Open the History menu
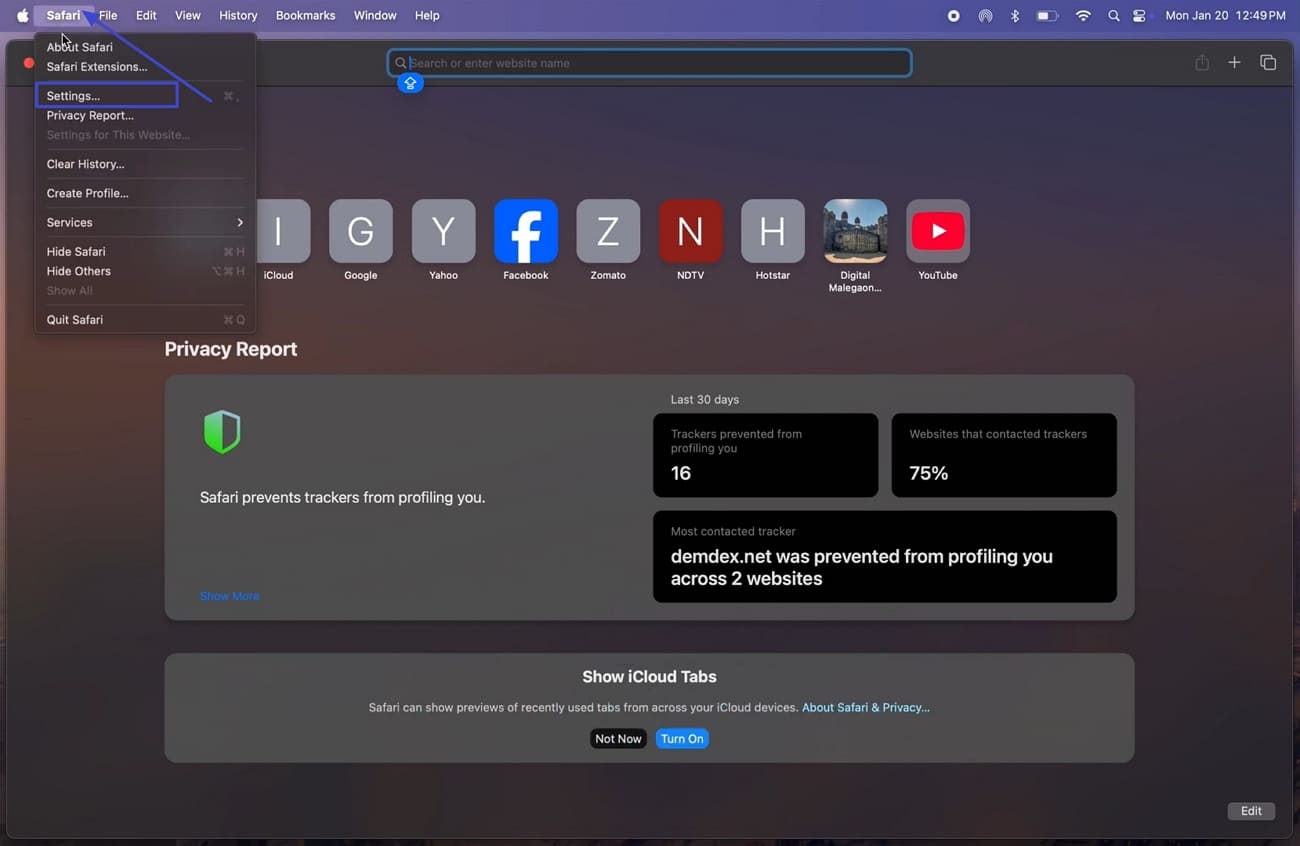The height and width of the screenshot is (846, 1300). click(238, 16)
